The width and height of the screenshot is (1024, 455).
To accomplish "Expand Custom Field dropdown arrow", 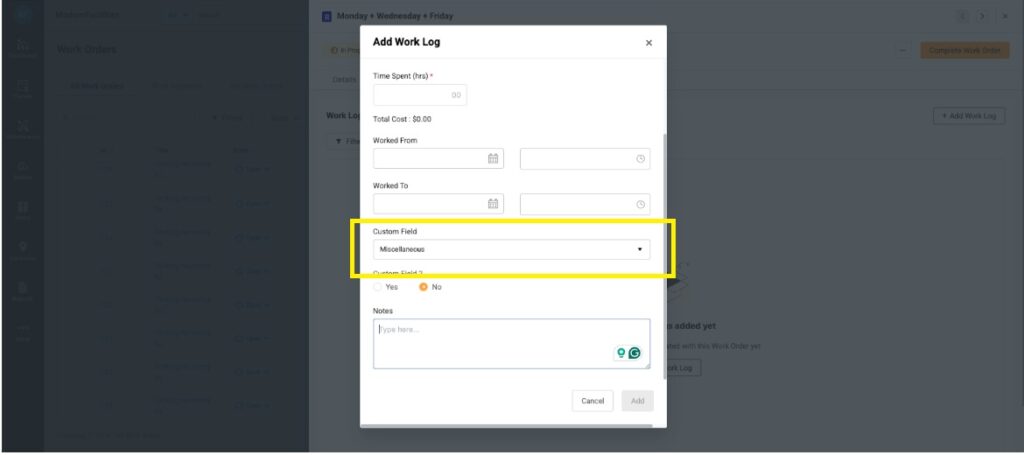I will click(x=639, y=249).
